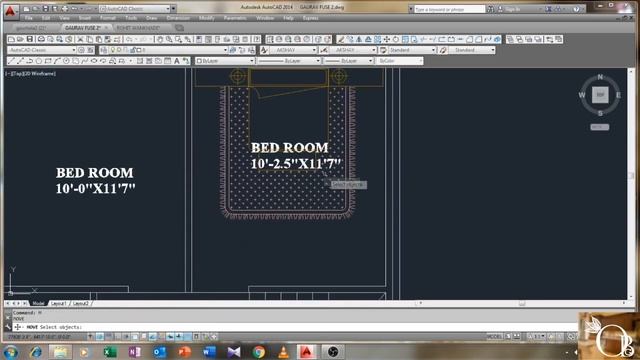The width and height of the screenshot is (640, 360).
Task: Select the Array modify tool
Action: pyautogui.click(x=378, y=39)
